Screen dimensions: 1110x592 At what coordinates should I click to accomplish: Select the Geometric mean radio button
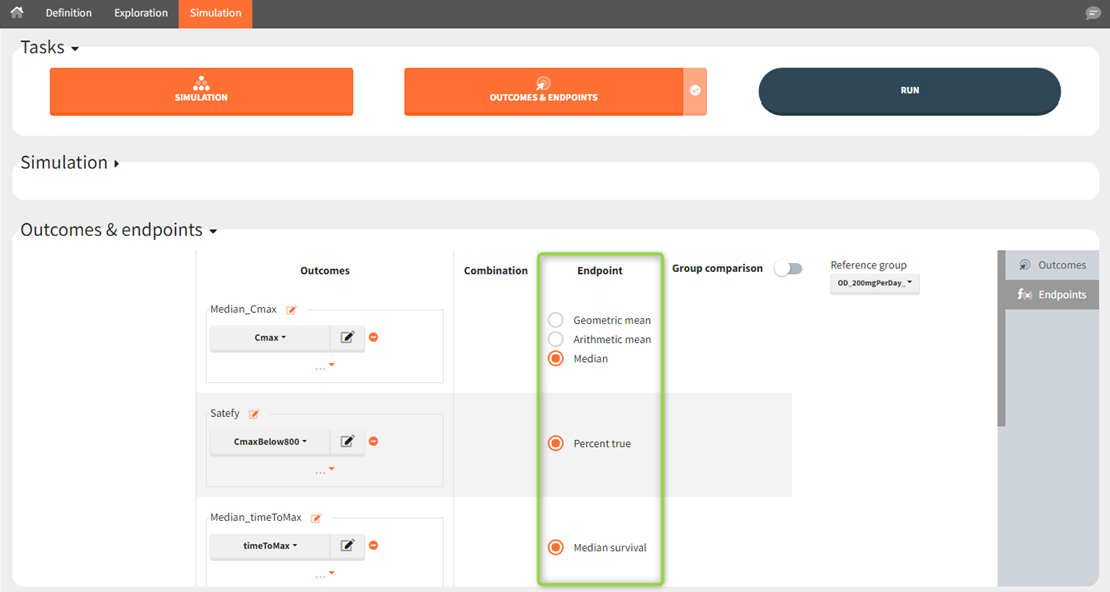click(556, 320)
